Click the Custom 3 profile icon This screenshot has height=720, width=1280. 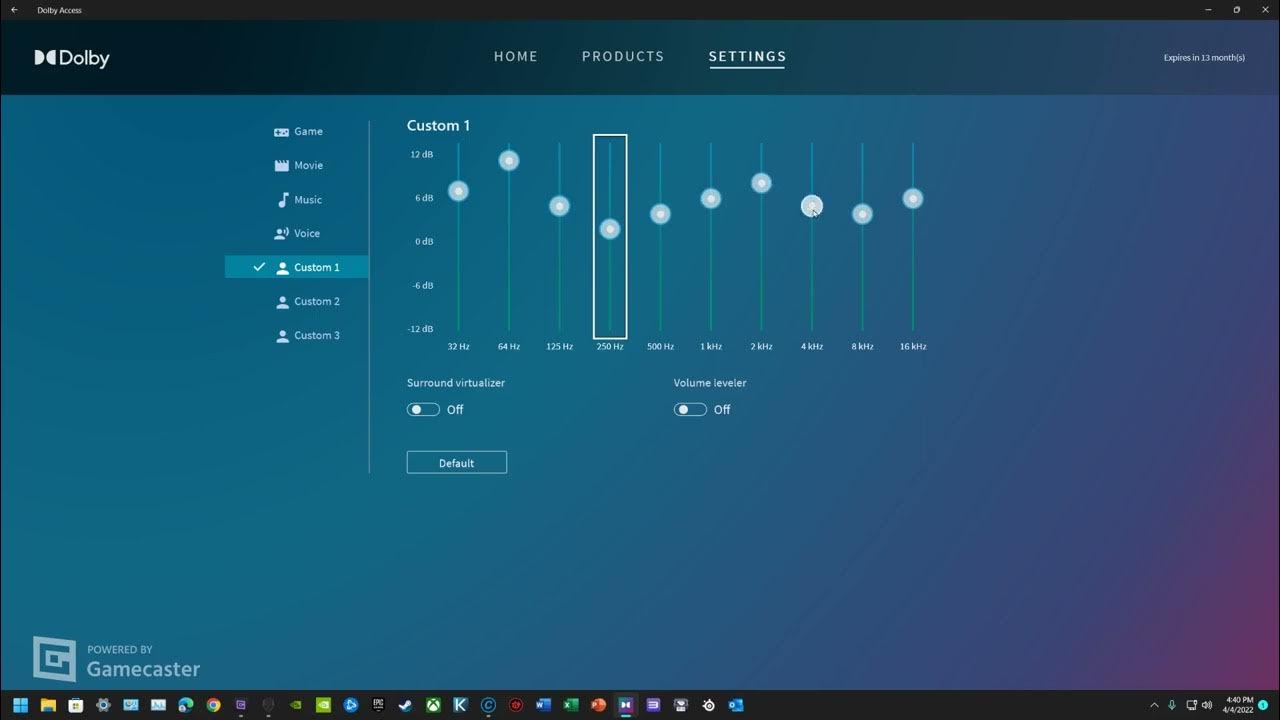(282, 336)
